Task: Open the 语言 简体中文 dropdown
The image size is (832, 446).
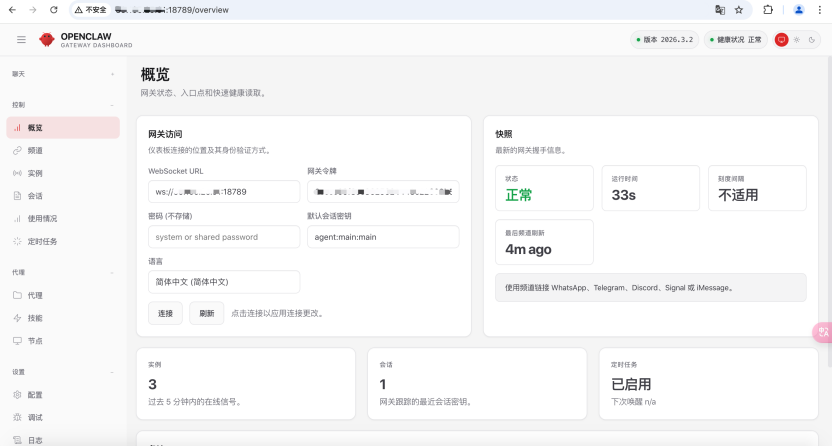Action: click(x=224, y=282)
